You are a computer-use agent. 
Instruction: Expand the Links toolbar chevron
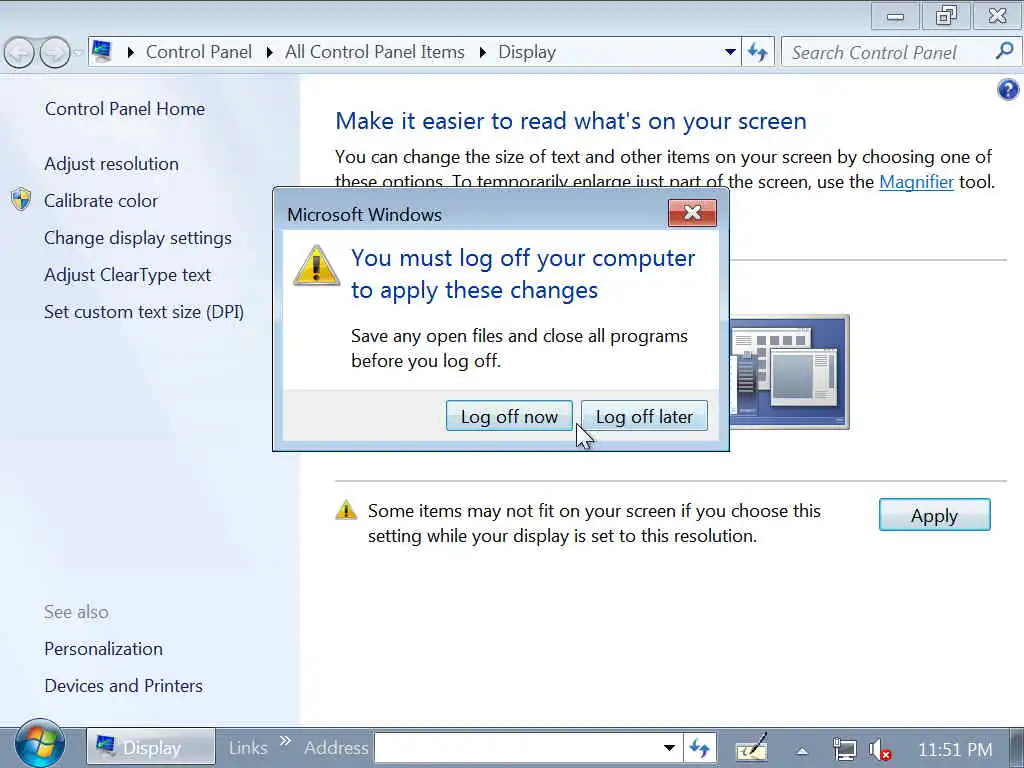pos(285,741)
